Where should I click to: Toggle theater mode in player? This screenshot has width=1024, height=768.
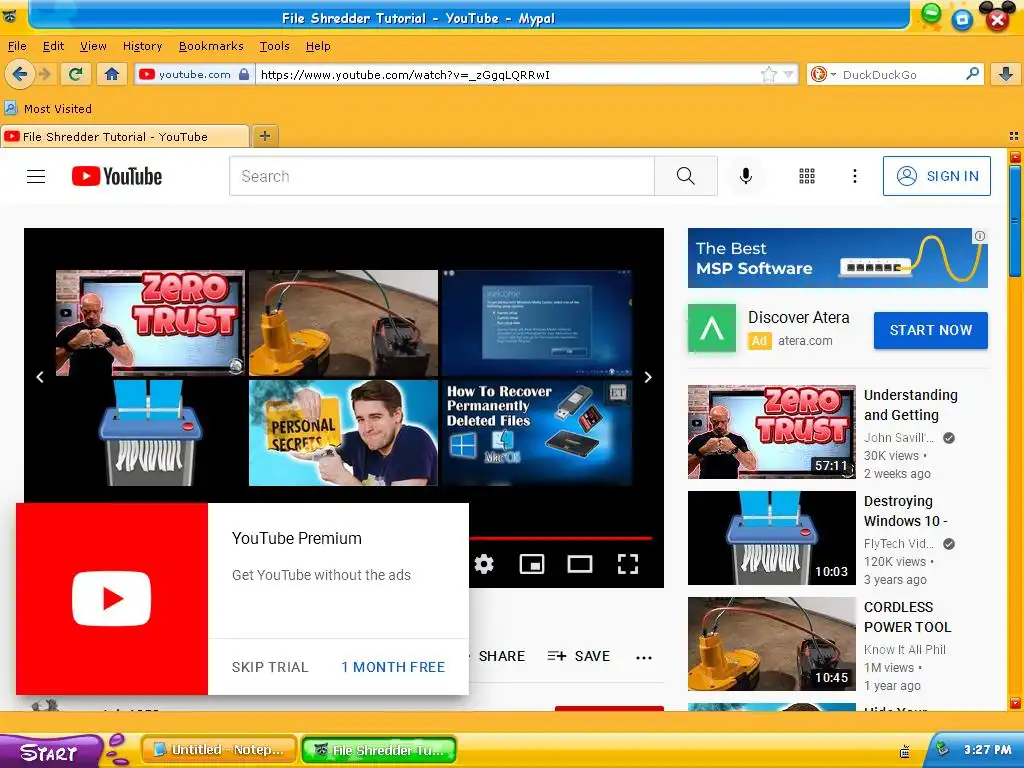580,564
